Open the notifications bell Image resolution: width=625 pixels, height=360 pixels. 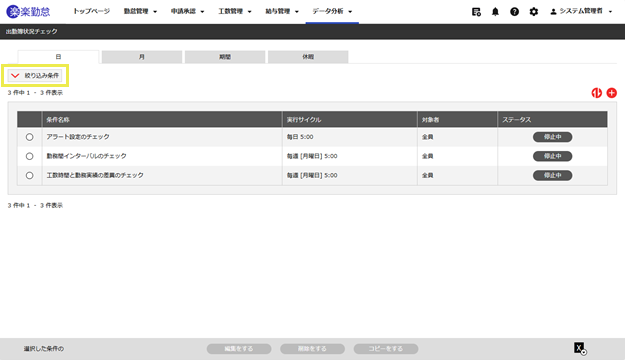[495, 12]
